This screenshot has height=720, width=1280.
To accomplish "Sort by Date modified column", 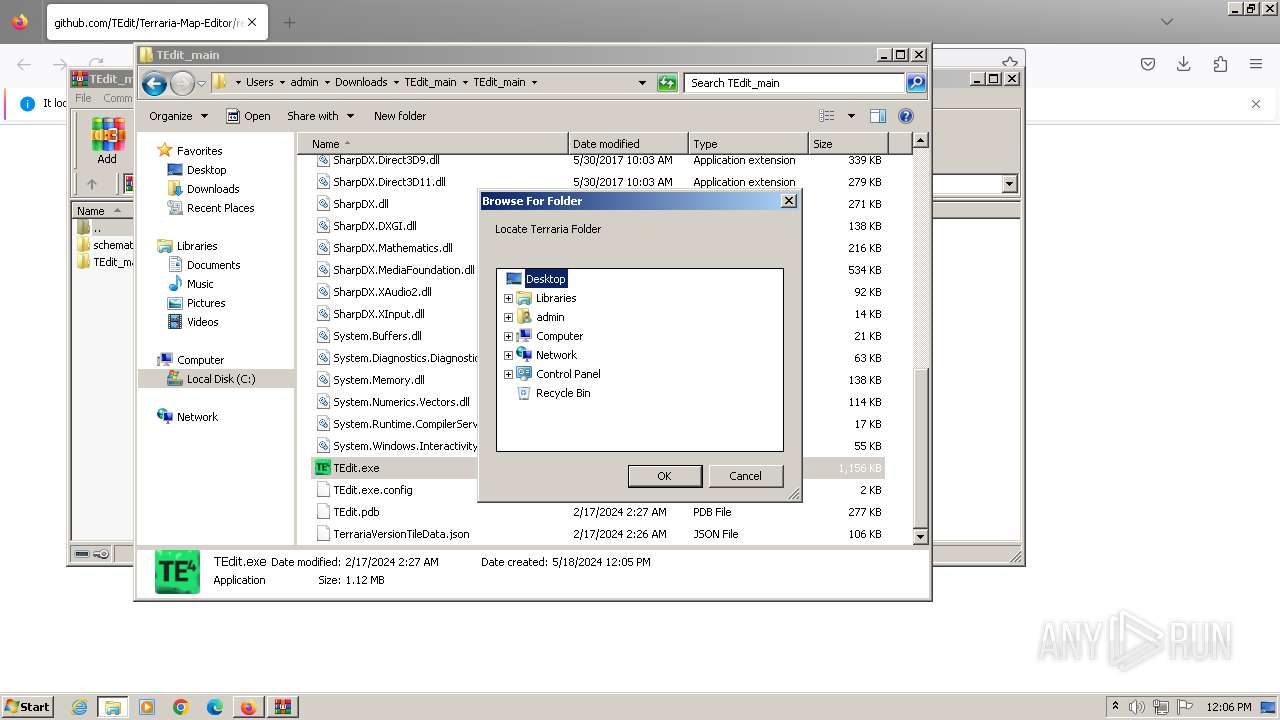I will pyautogui.click(x=628, y=144).
